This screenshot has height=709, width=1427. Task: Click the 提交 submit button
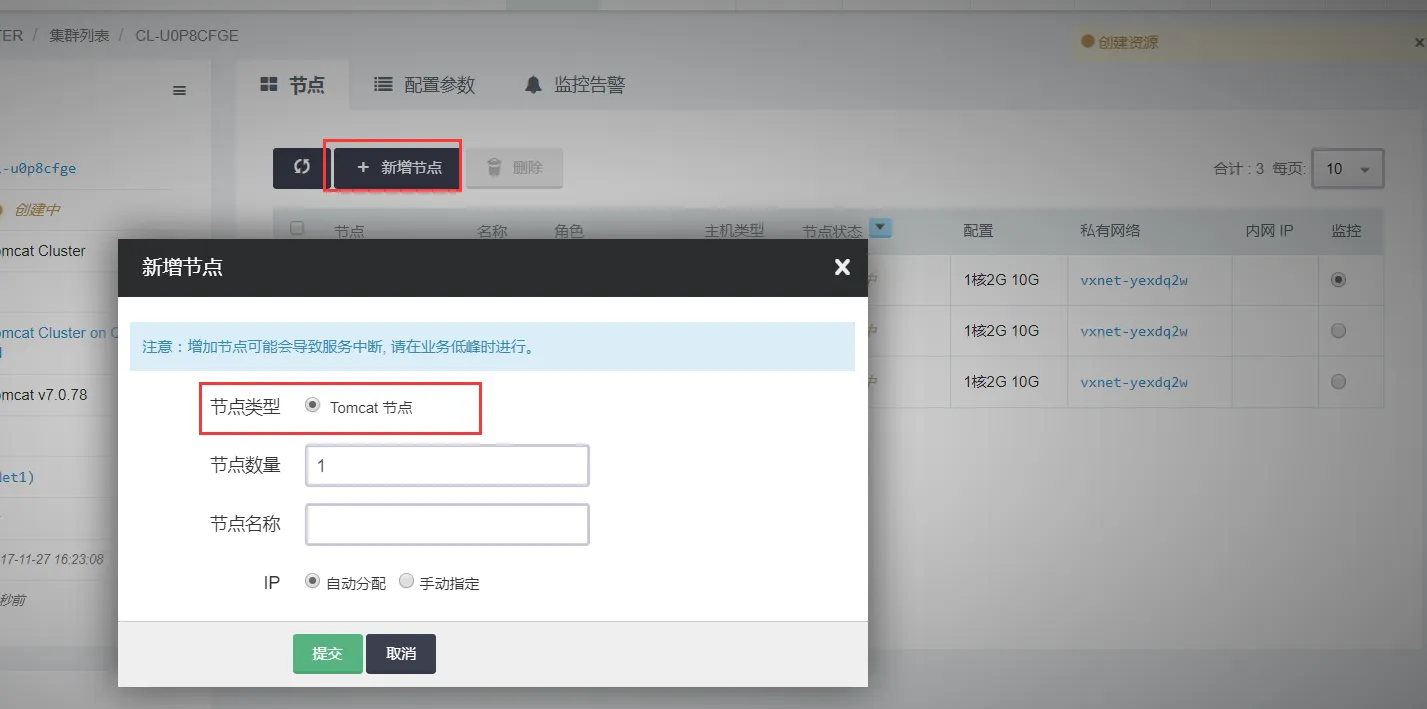tap(327, 654)
